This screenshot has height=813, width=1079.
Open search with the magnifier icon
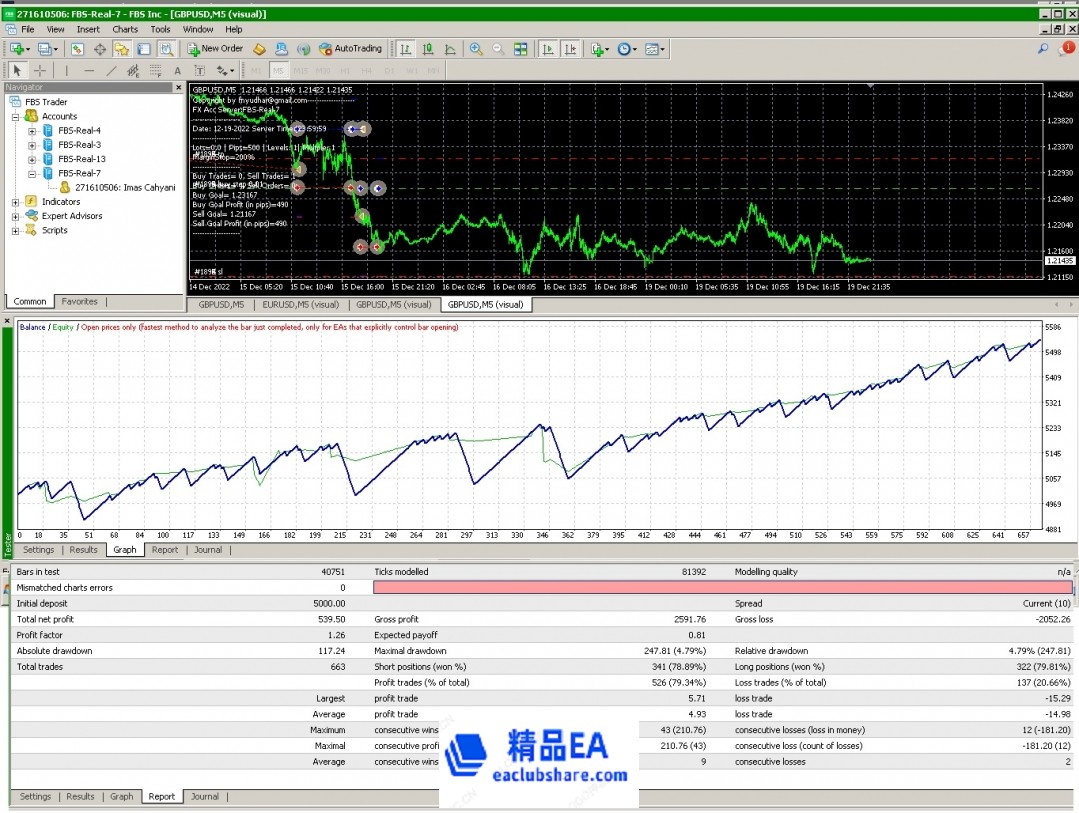point(1043,48)
